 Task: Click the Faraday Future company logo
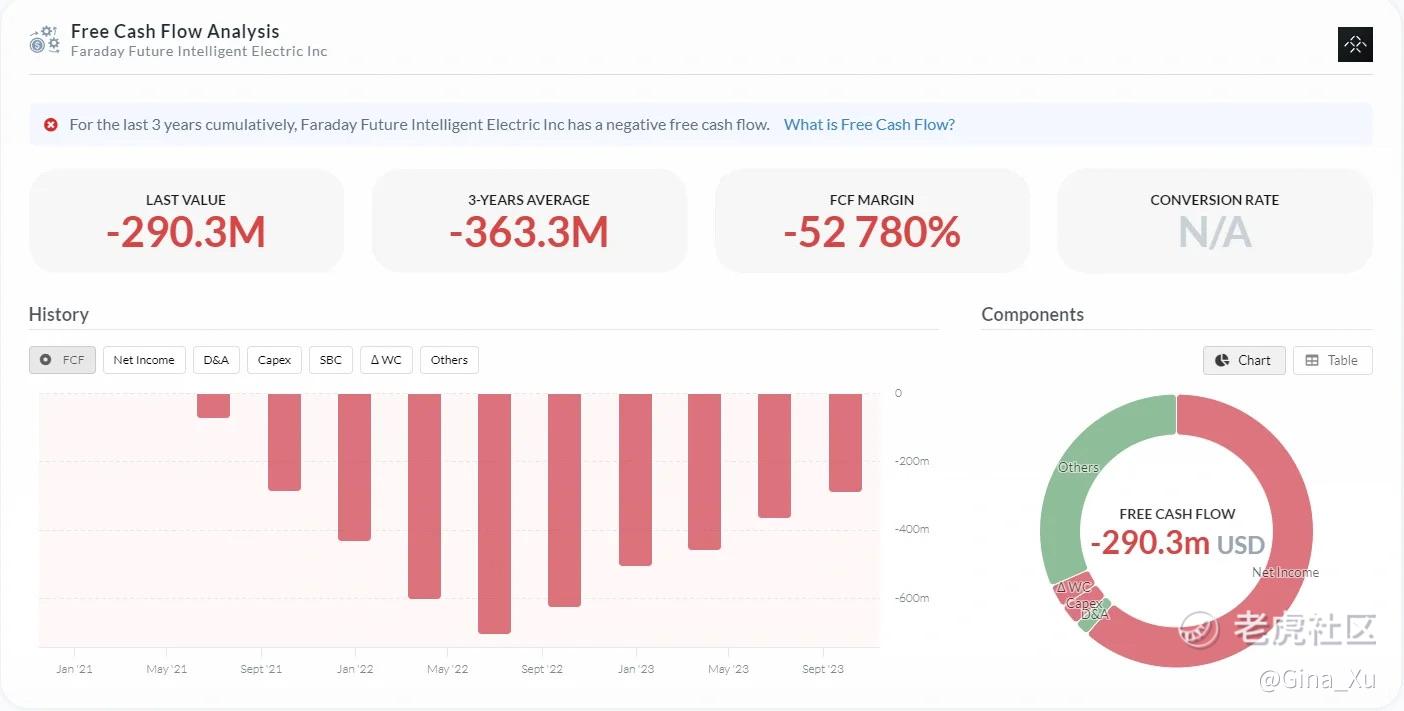1355,44
